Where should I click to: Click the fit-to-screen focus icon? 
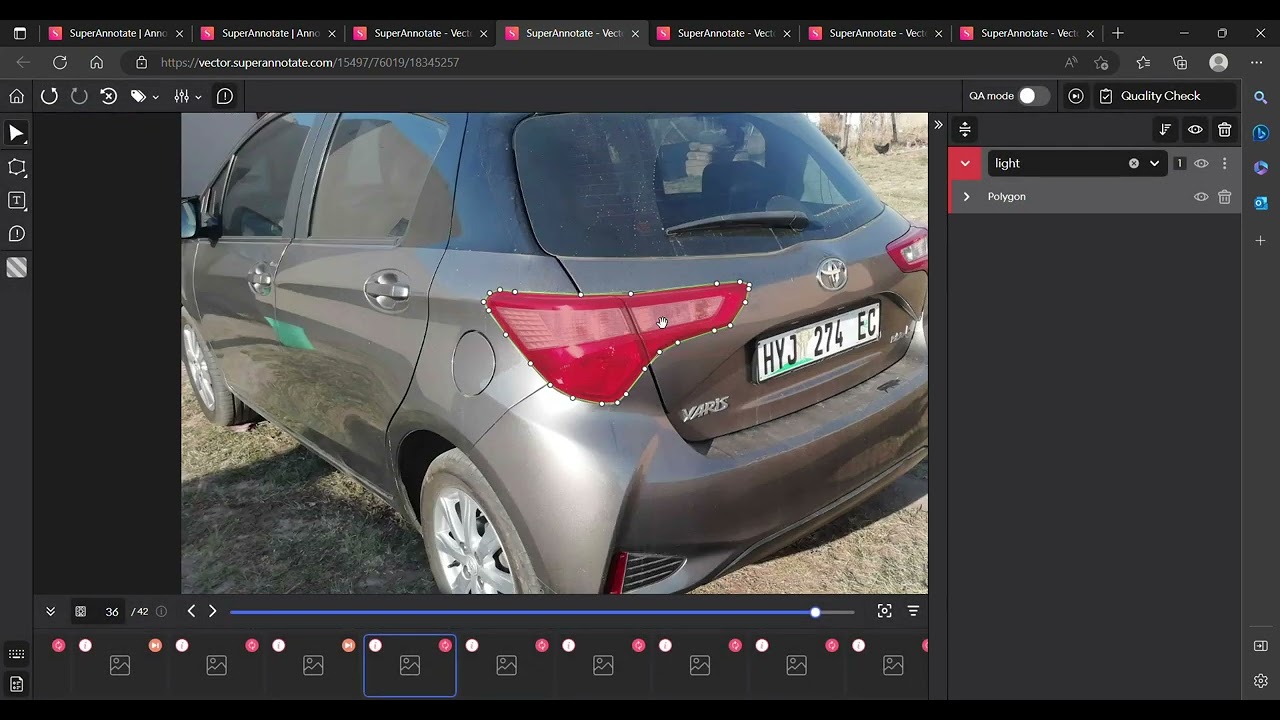click(884, 611)
